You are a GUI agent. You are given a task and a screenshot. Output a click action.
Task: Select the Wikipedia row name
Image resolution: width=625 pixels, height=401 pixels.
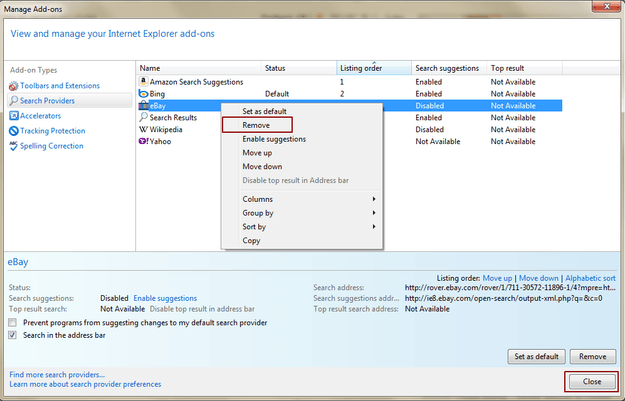coord(166,130)
